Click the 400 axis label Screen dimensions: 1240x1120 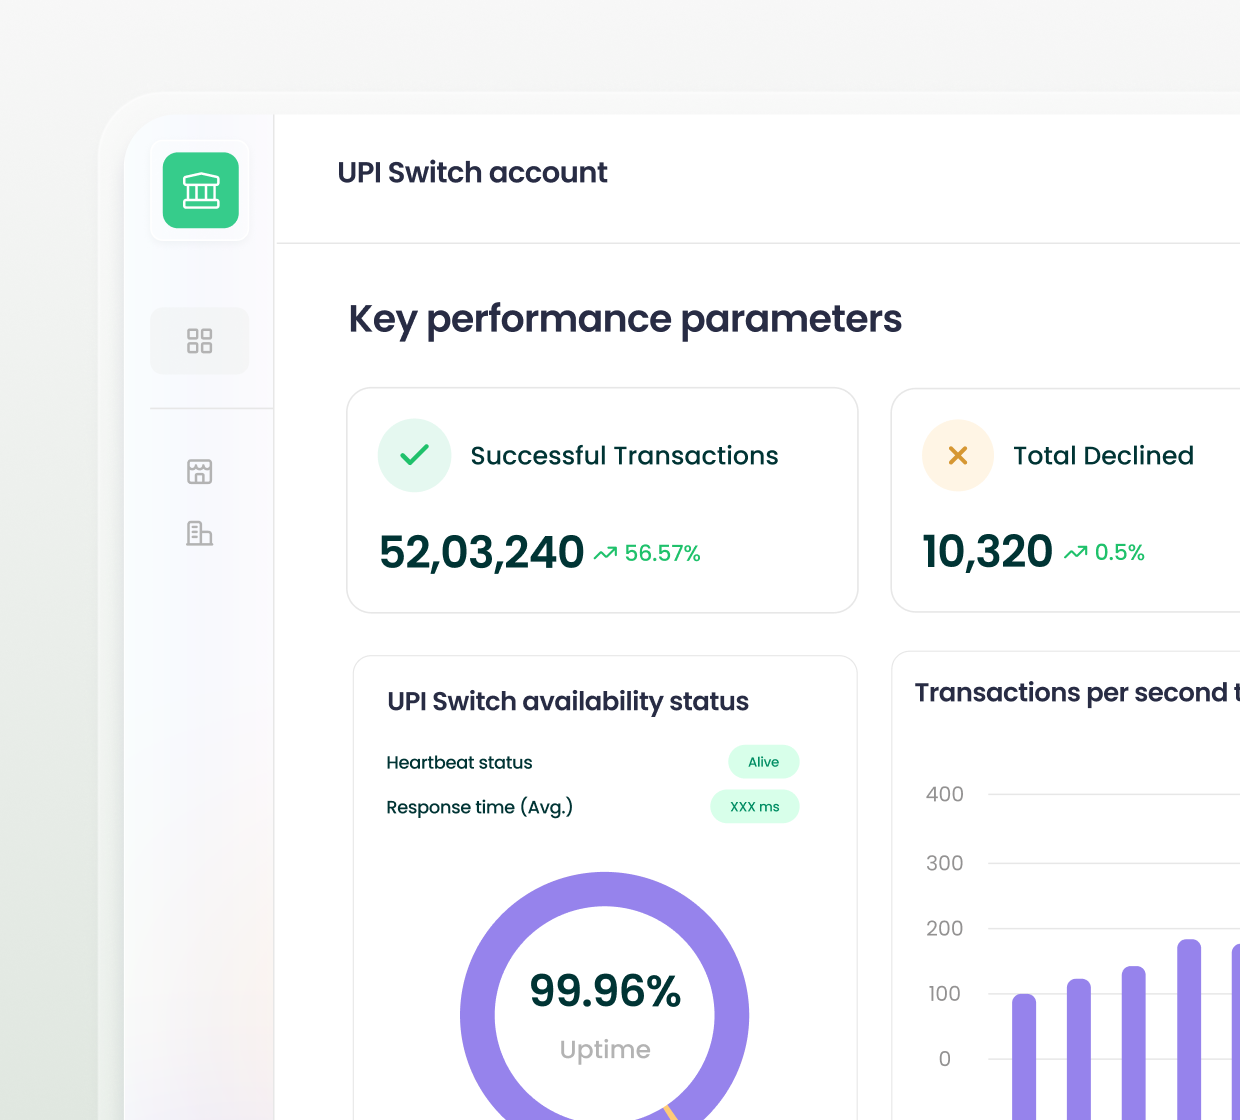click(x=945, y=794)
